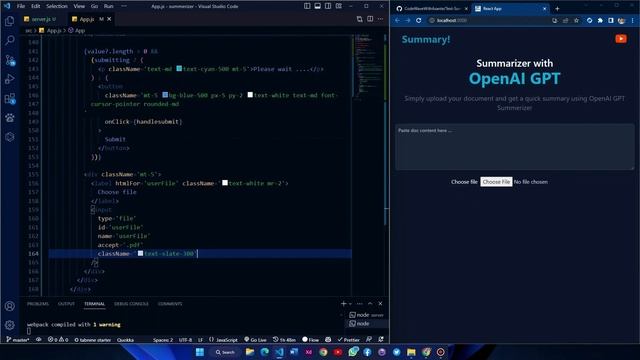Toggle primary side bar layout icon
The height and width of the screenshot is (360, 640).
[307, 6]
